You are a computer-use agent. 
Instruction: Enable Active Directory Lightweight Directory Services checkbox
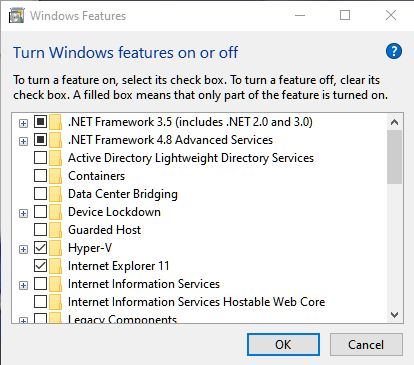(40, 158)
